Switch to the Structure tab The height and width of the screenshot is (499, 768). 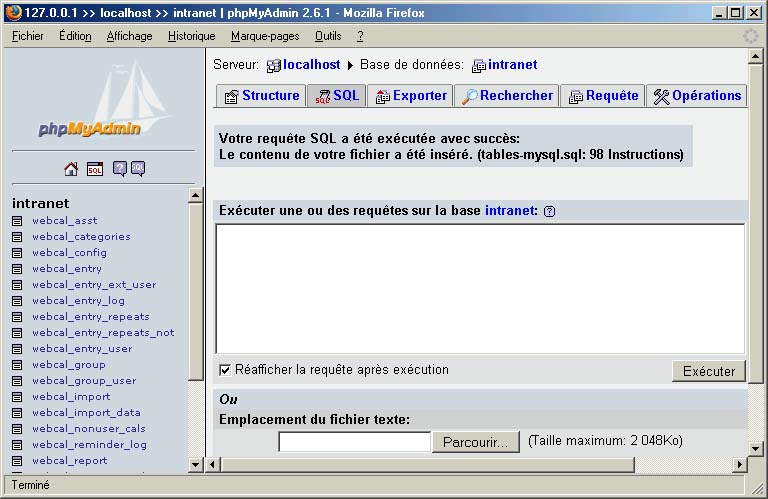tap(261, 95)
